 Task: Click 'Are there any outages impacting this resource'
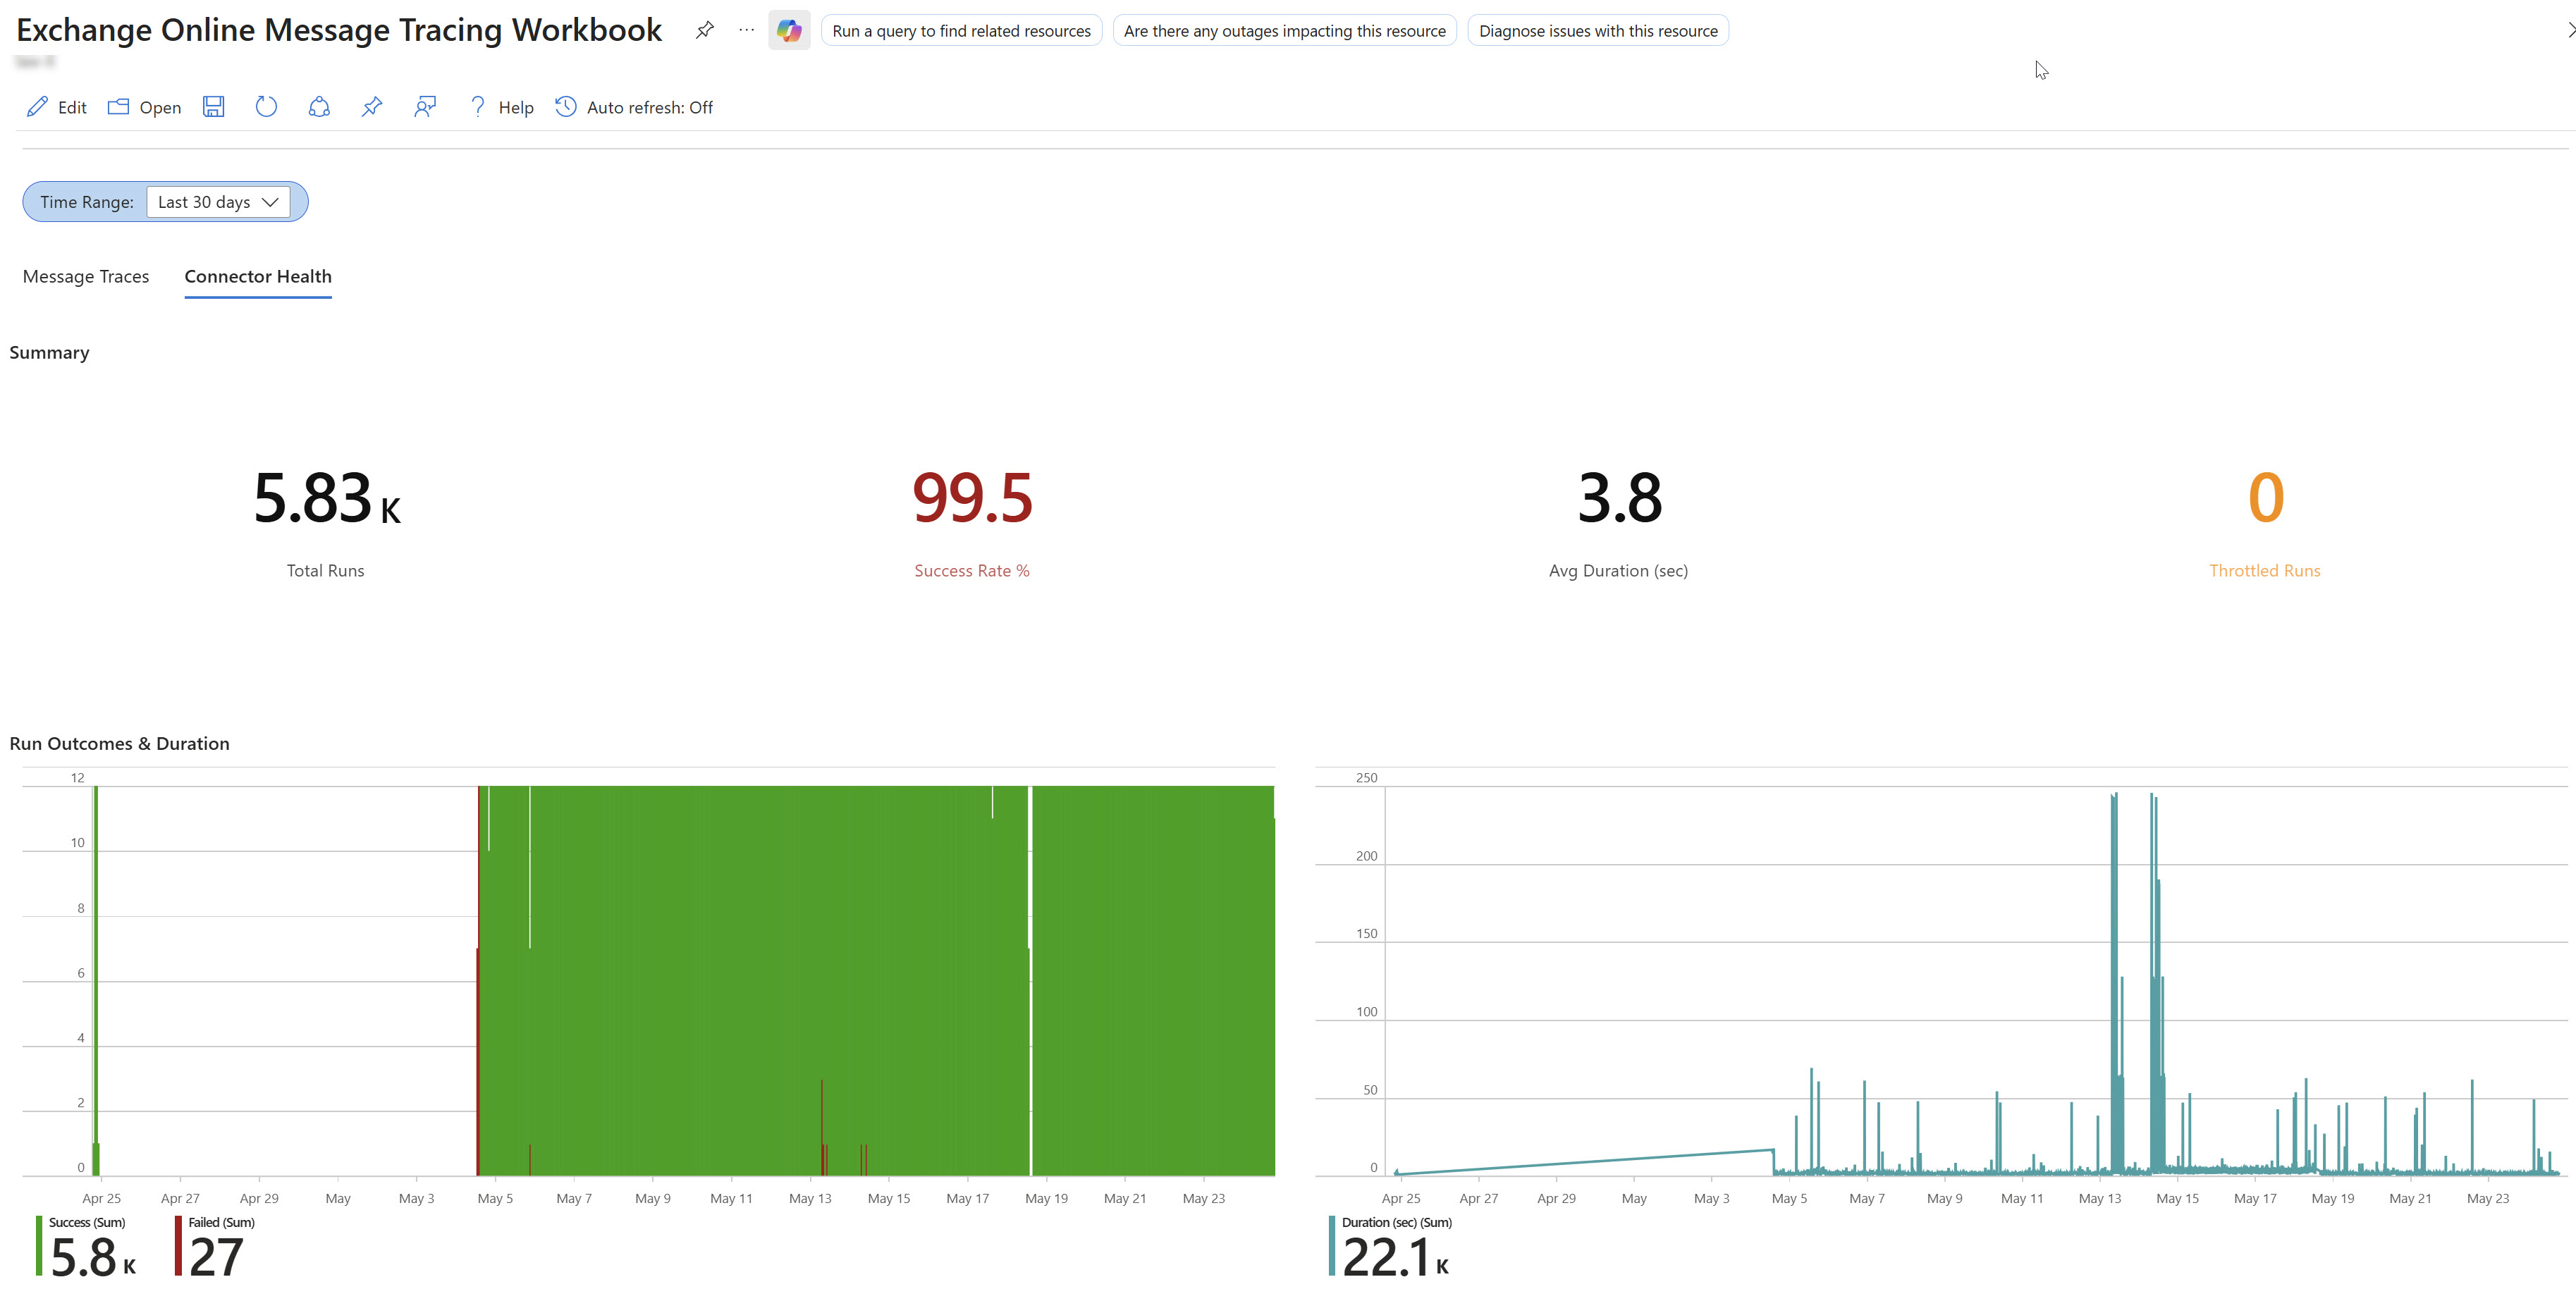coord(1284,31)
